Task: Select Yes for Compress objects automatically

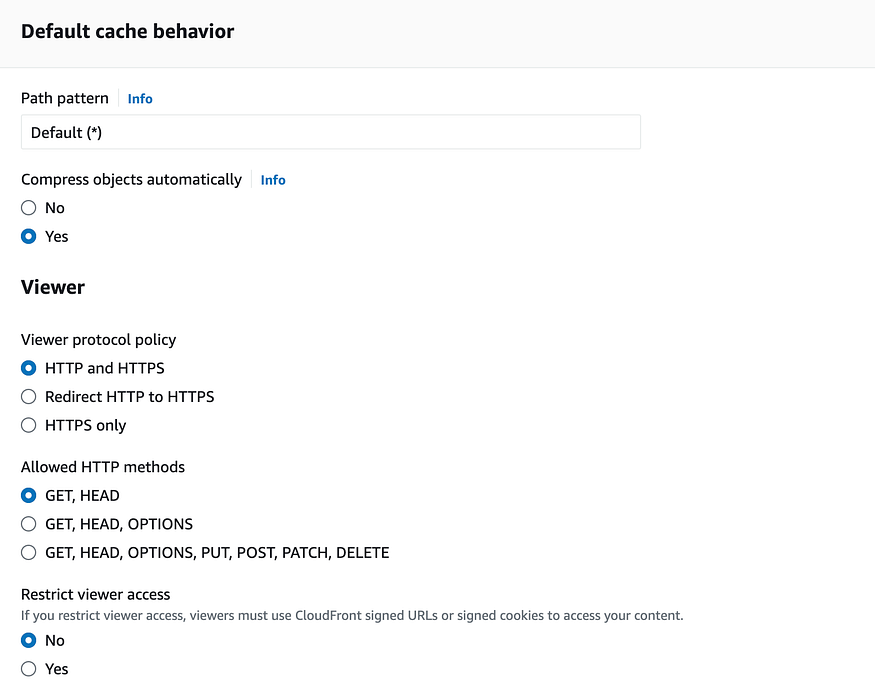Action: pos(29,237)
